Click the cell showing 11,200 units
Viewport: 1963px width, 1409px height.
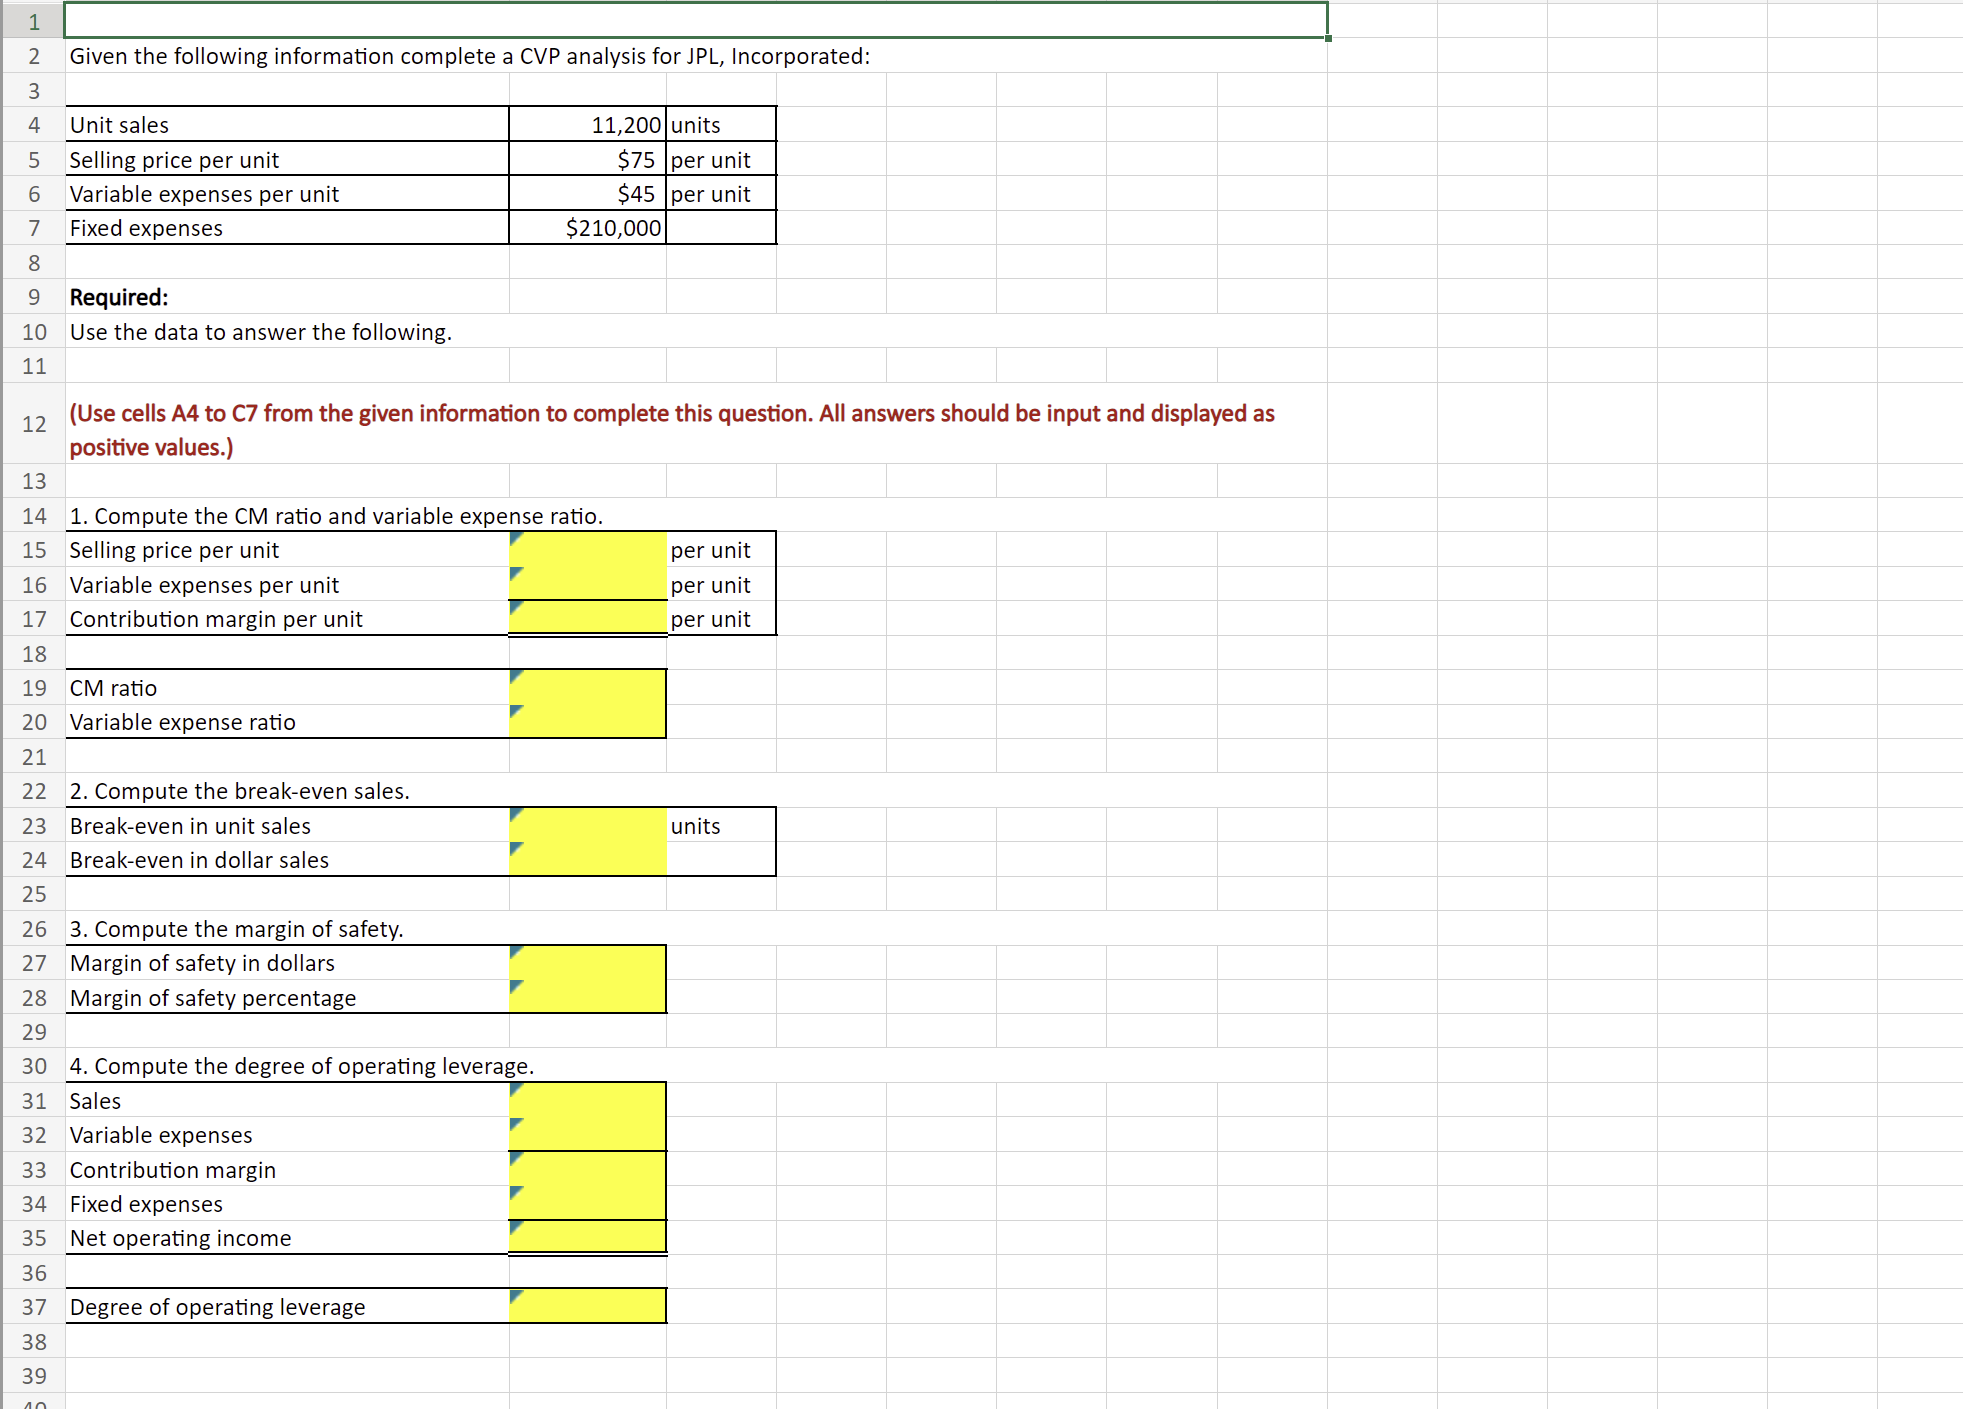tap(587, 124)
